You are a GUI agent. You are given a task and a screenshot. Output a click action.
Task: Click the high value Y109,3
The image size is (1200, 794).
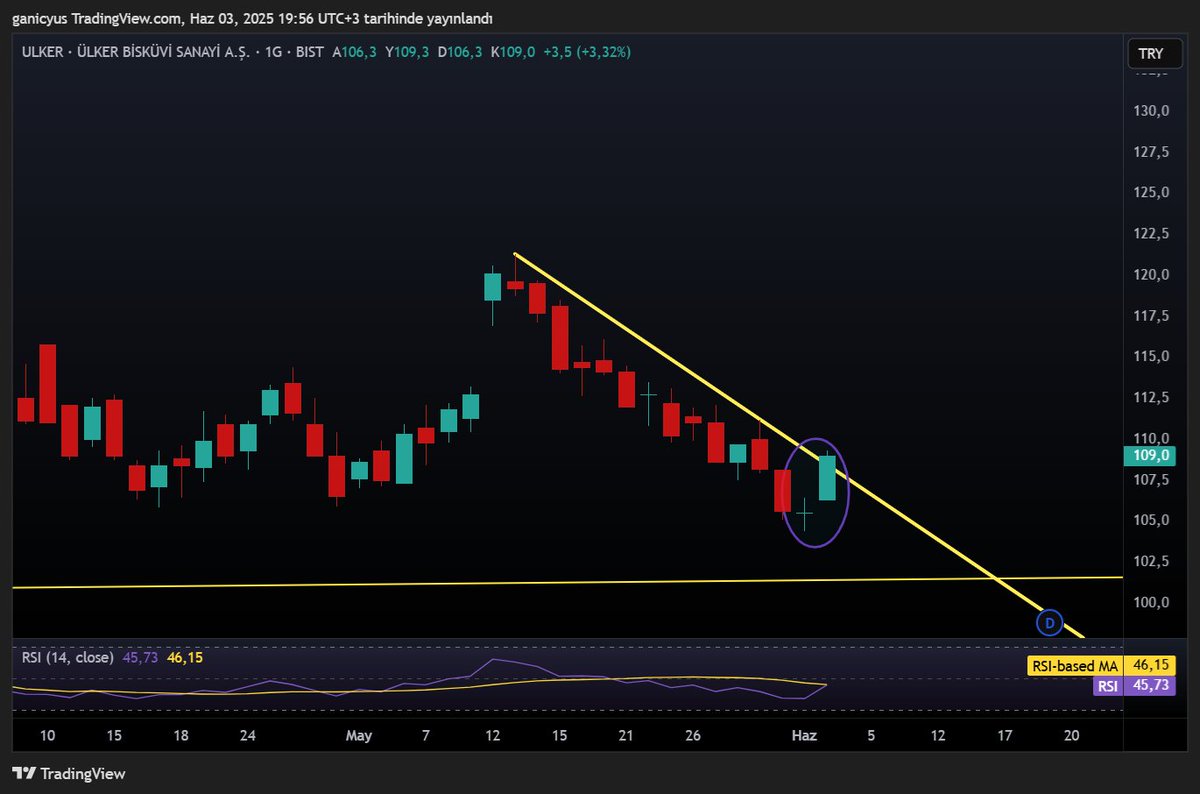click(x=407, y=52)
